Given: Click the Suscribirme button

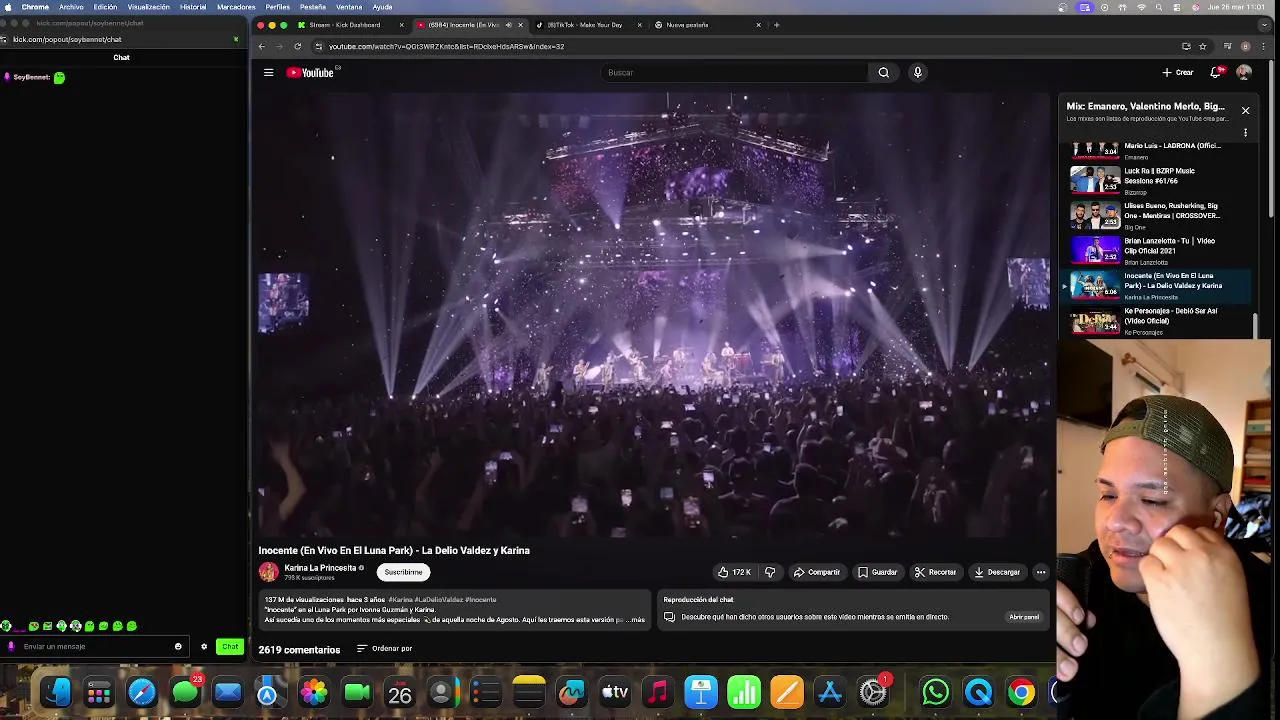Looking at the screenshot, I should pyautogui.click(x=403, y=572).
